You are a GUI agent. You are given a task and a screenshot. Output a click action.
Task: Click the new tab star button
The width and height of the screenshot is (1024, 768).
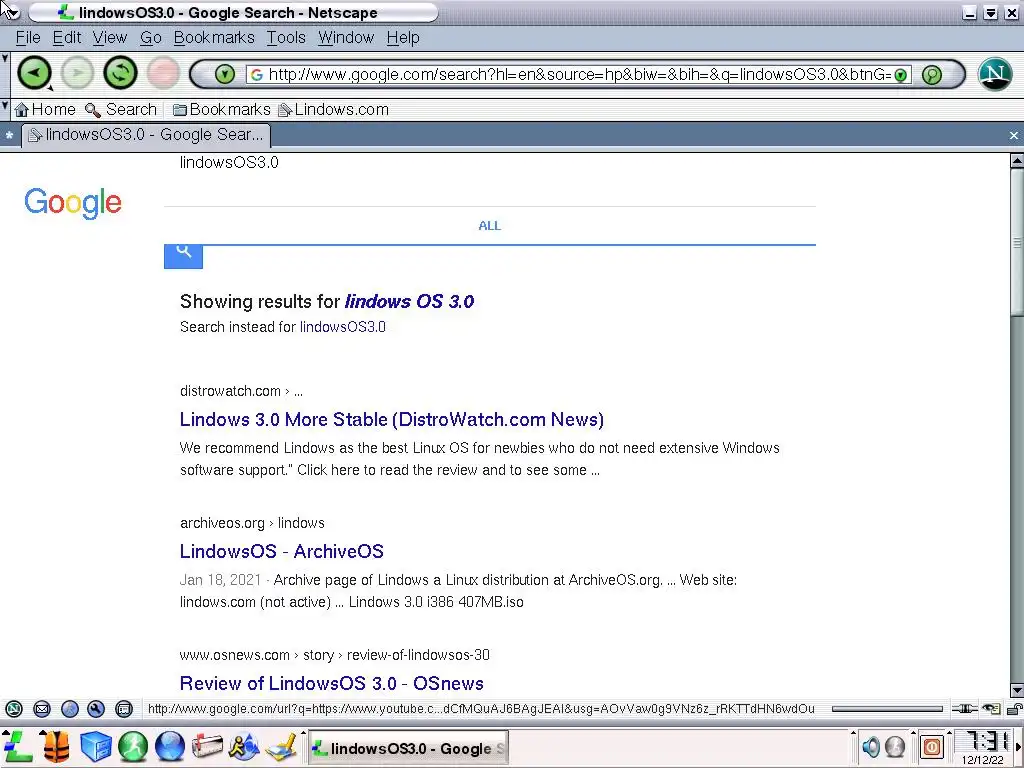9,136
